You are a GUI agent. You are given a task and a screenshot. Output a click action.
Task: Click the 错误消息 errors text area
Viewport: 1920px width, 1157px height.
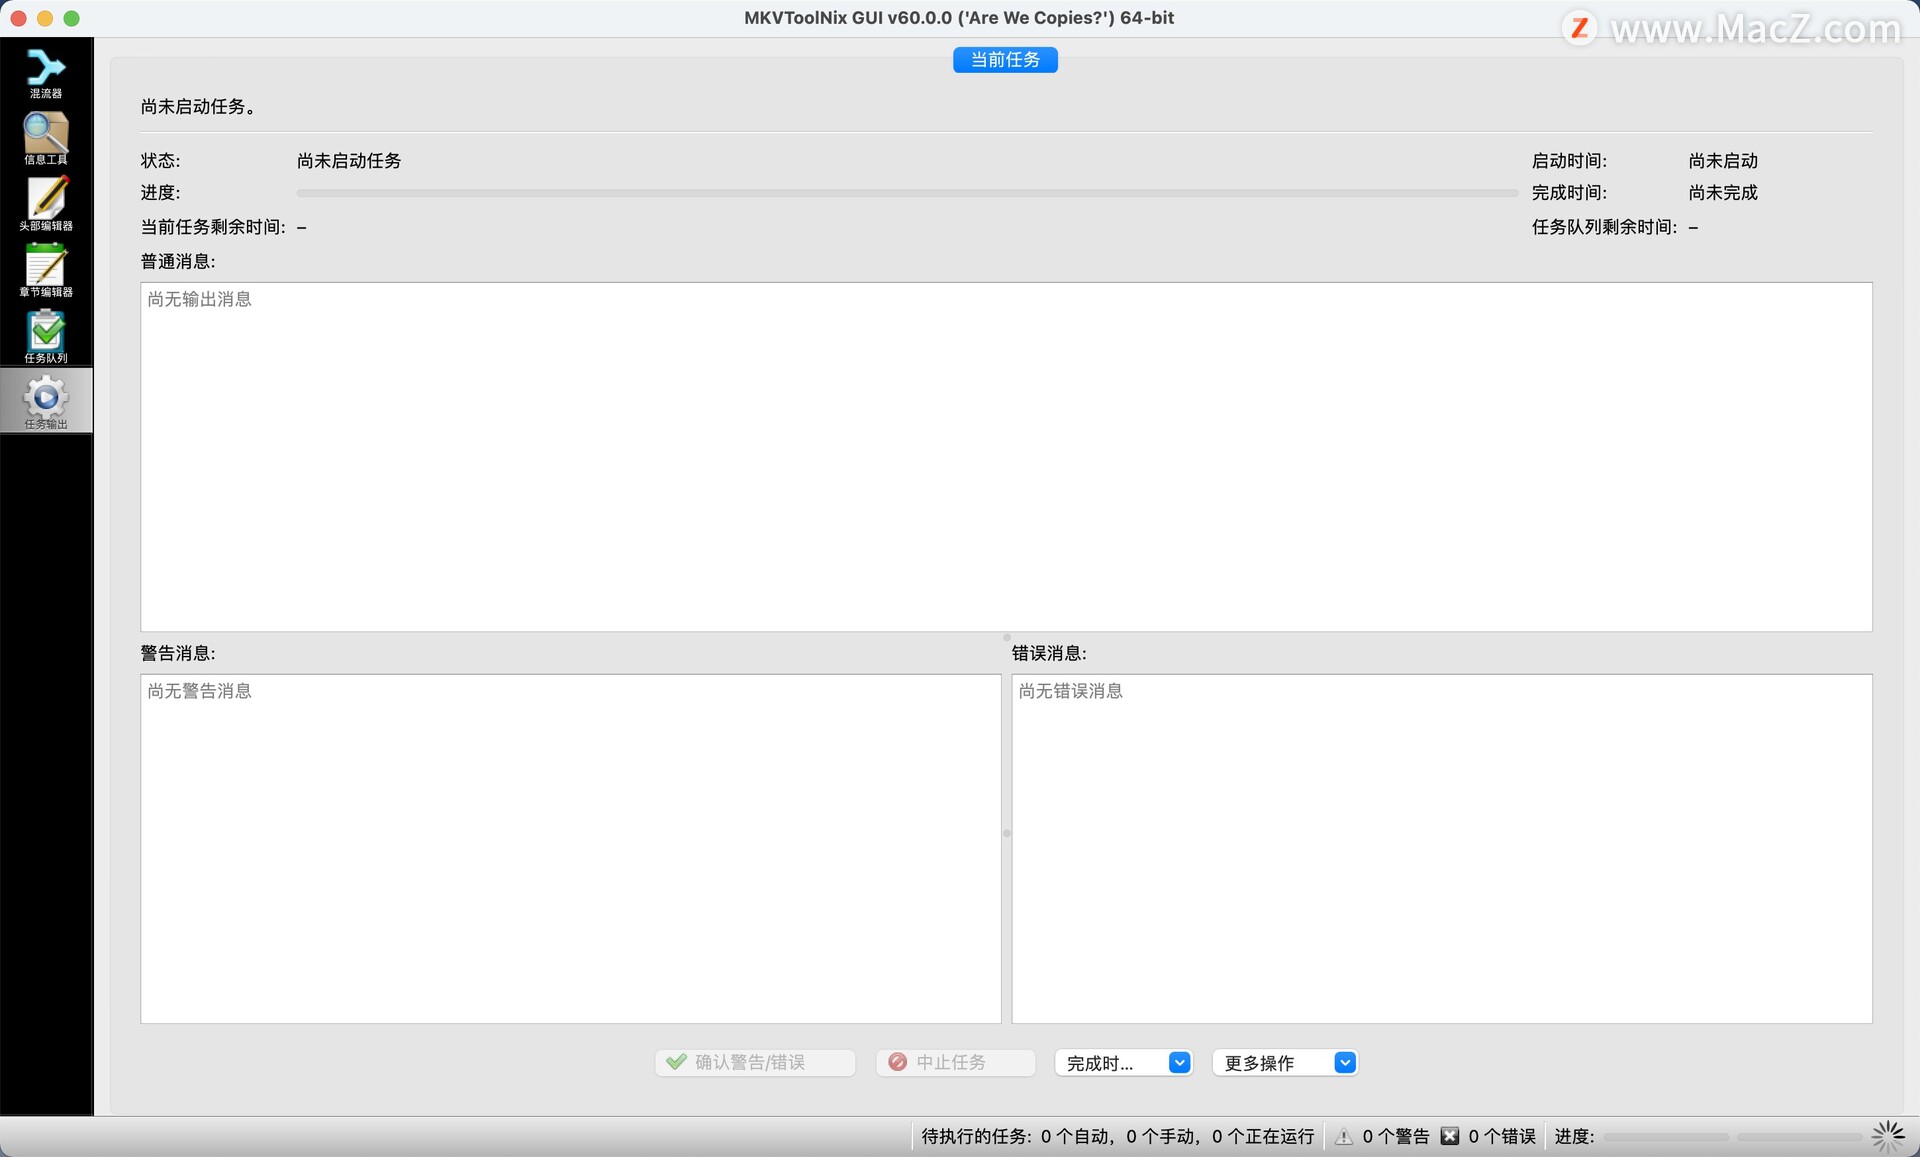point(1442,849)
